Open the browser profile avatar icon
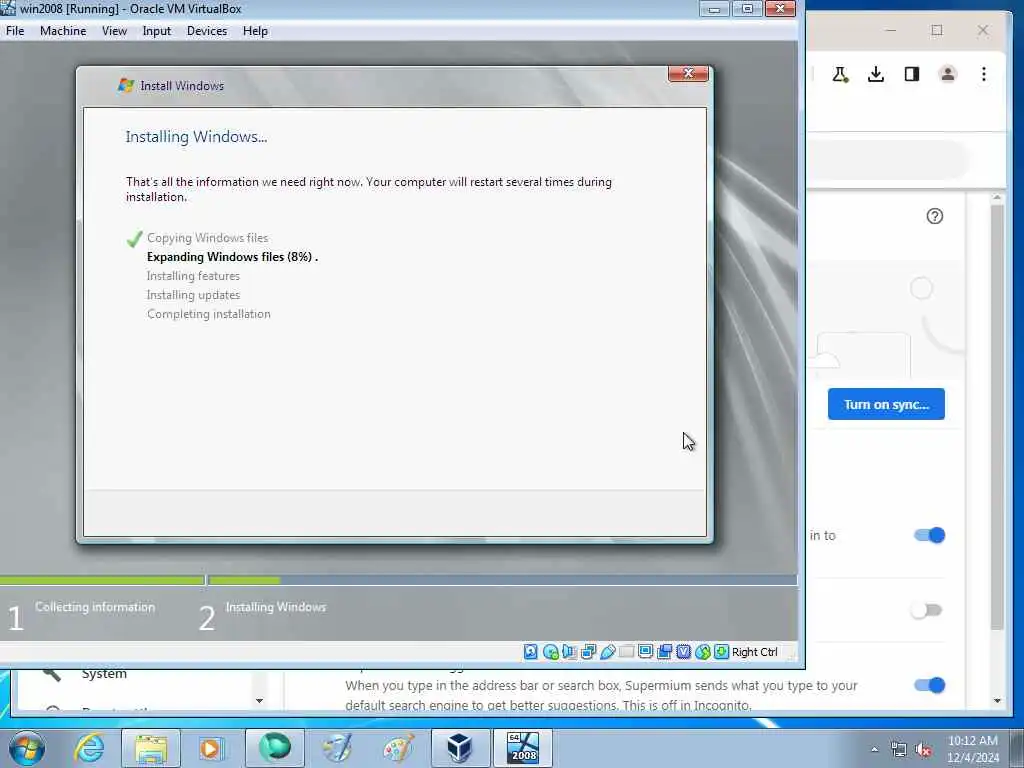This screenshot has height=768, width=1024. 948,74
